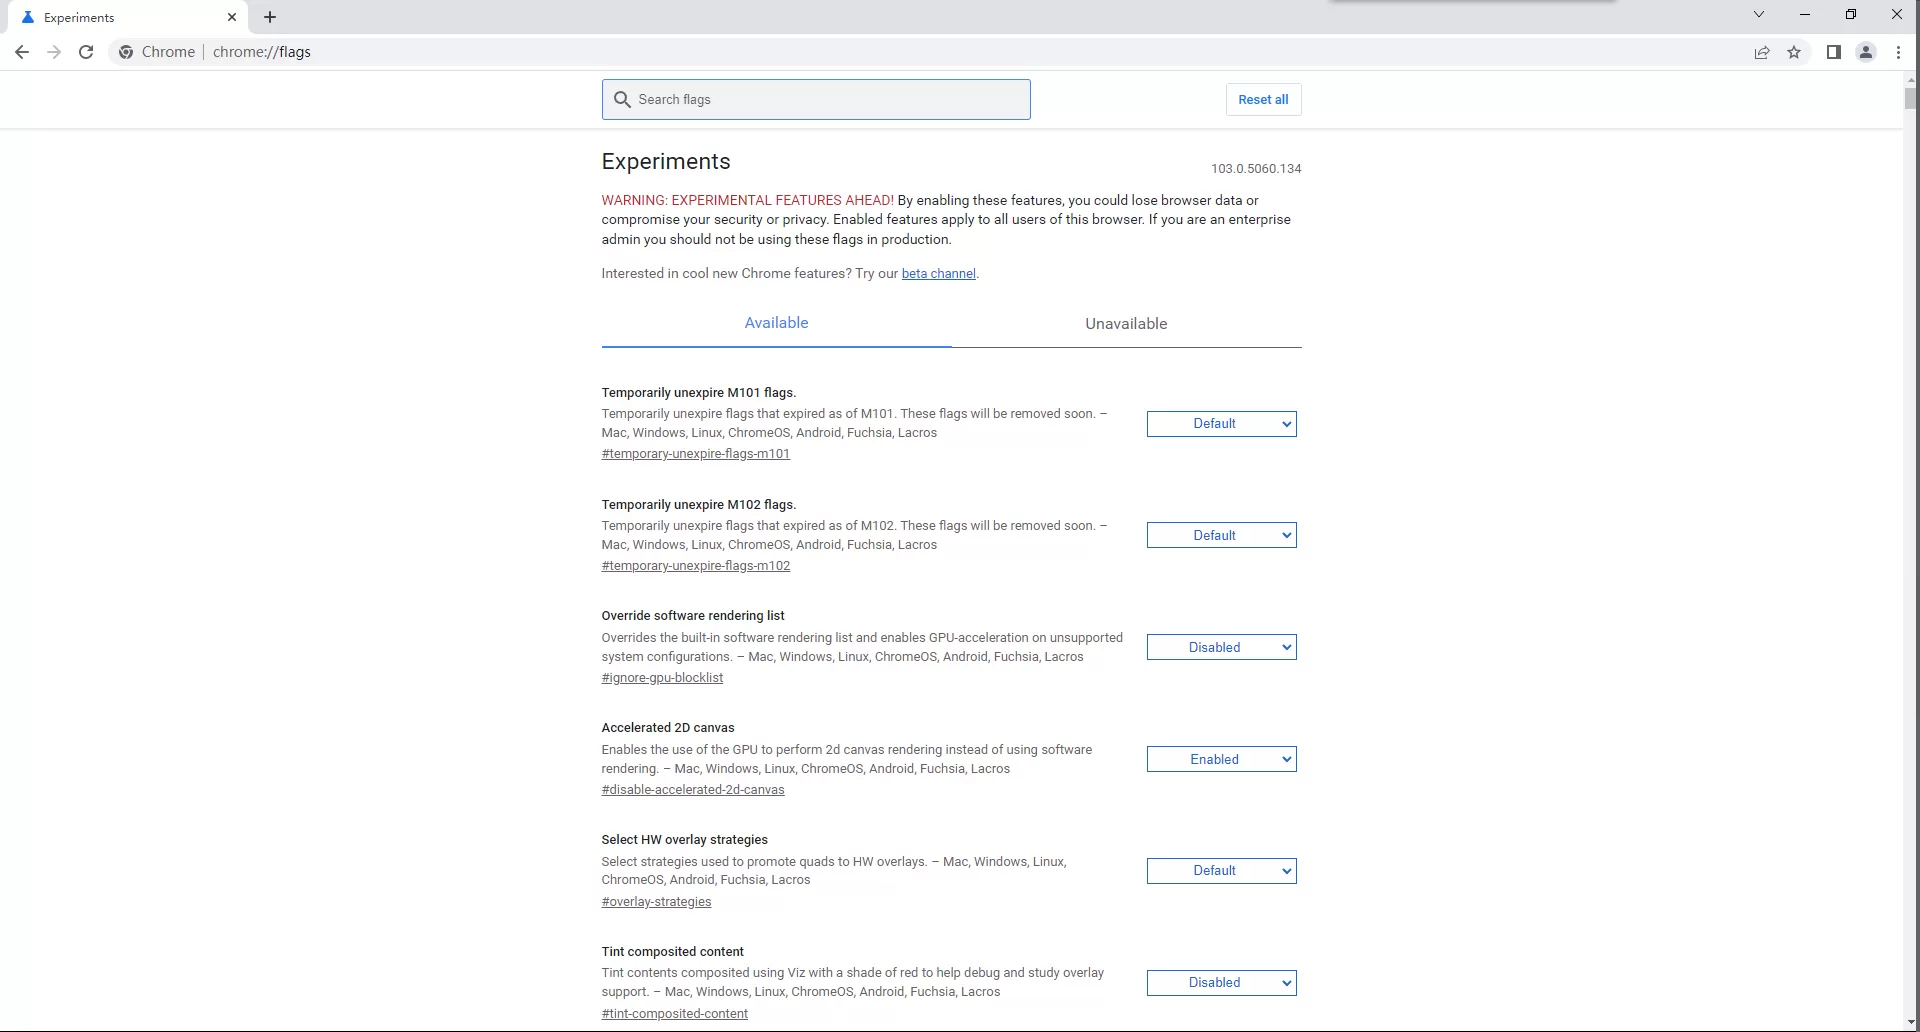Click the page vertical scrollbar thumb
Screen dimensions: 1920x1032
pyautogui.click(x=1911, y=97)
